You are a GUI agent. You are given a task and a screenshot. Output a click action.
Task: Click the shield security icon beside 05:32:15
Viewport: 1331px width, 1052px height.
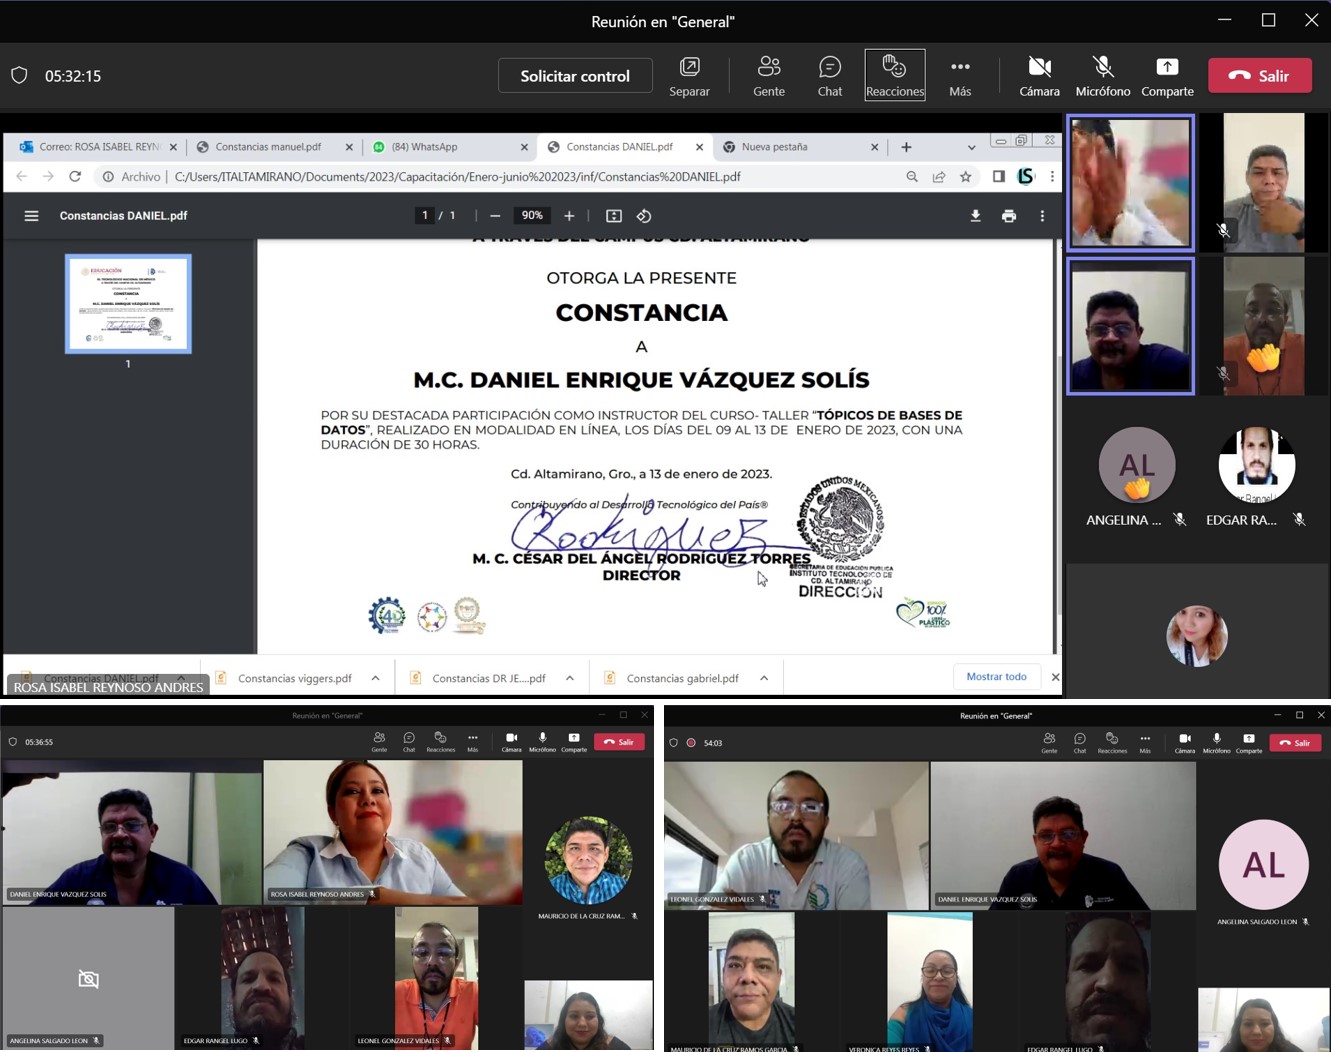pos(19,76)
